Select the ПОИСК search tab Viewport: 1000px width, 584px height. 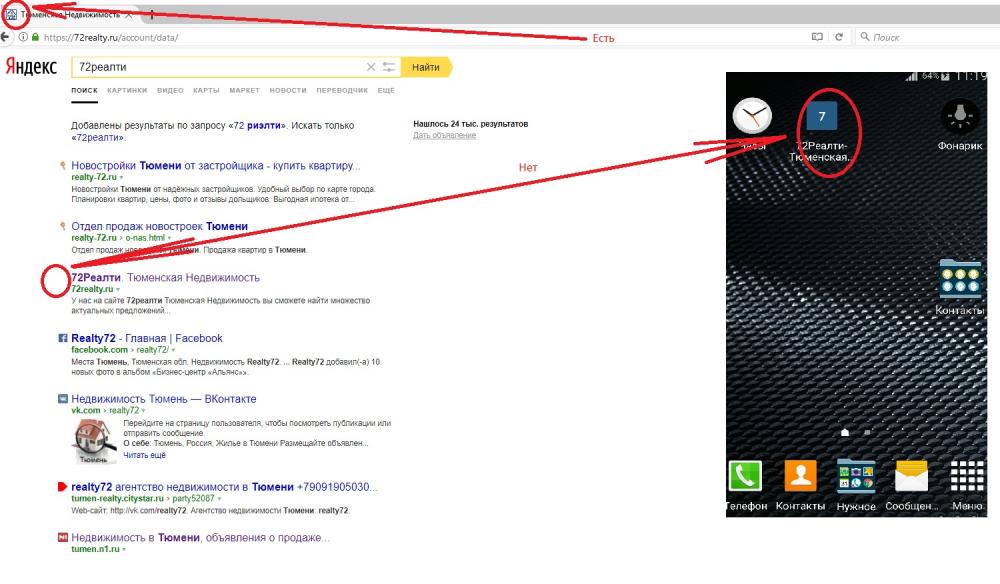tap(84, 91)
